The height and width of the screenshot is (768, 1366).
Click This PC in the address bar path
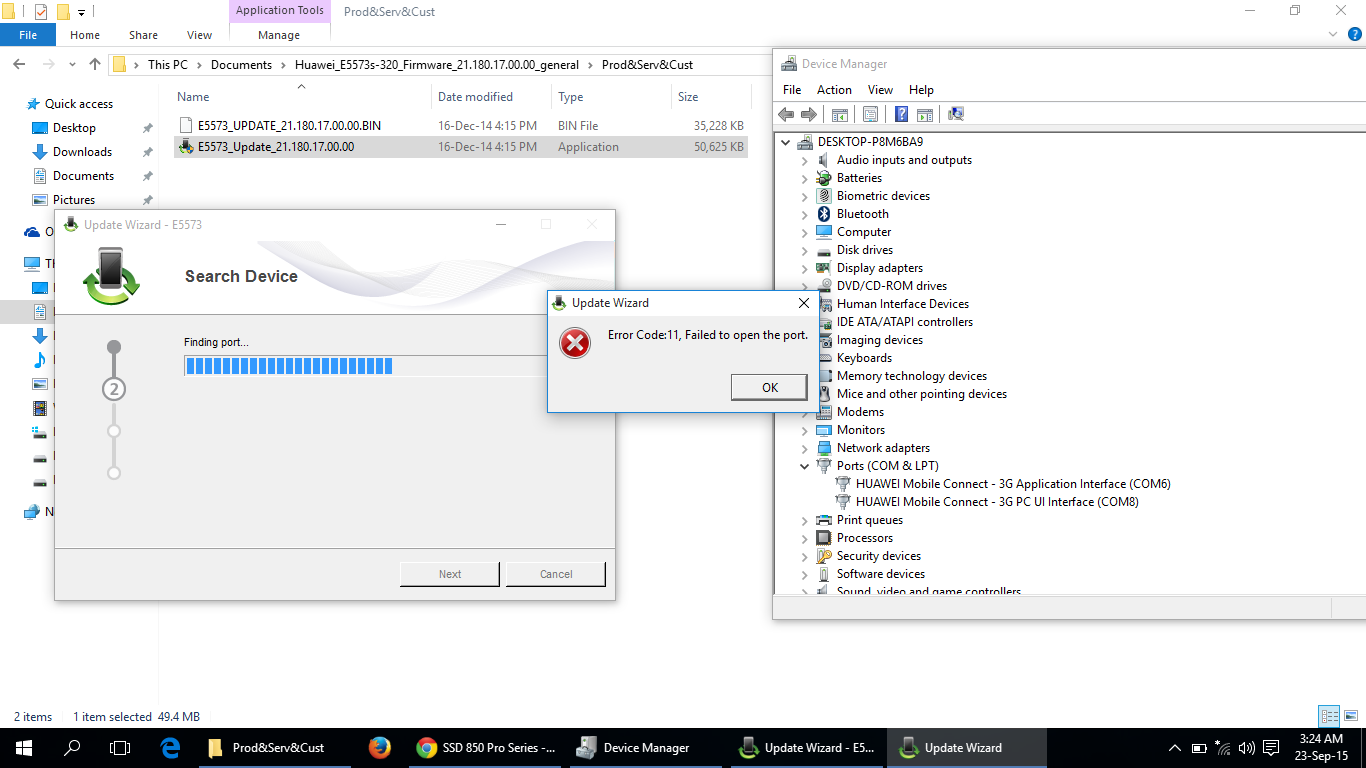click(x=167, y=65)
